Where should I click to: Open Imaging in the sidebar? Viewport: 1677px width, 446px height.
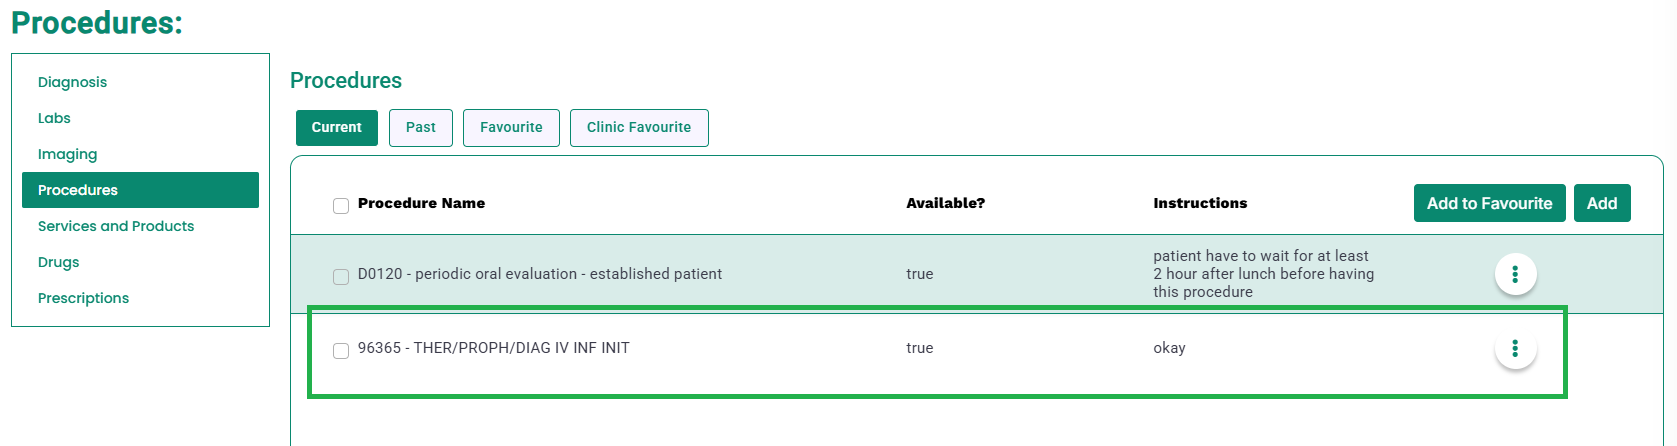pos(67,154)
